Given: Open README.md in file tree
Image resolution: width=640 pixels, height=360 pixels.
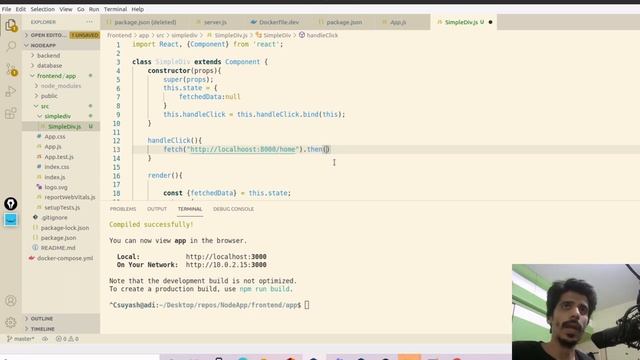Looking at the screenshot, I should pyautogui.click(x=58, y=248).
